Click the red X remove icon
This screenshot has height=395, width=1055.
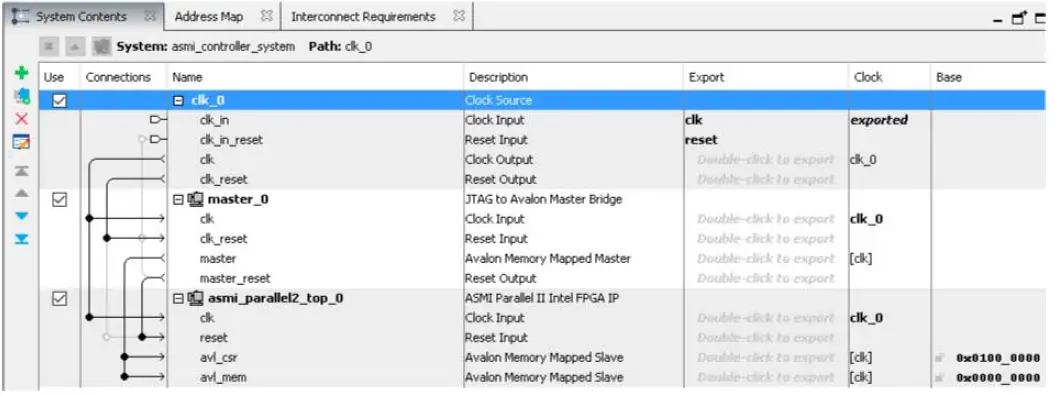(22, 119)
